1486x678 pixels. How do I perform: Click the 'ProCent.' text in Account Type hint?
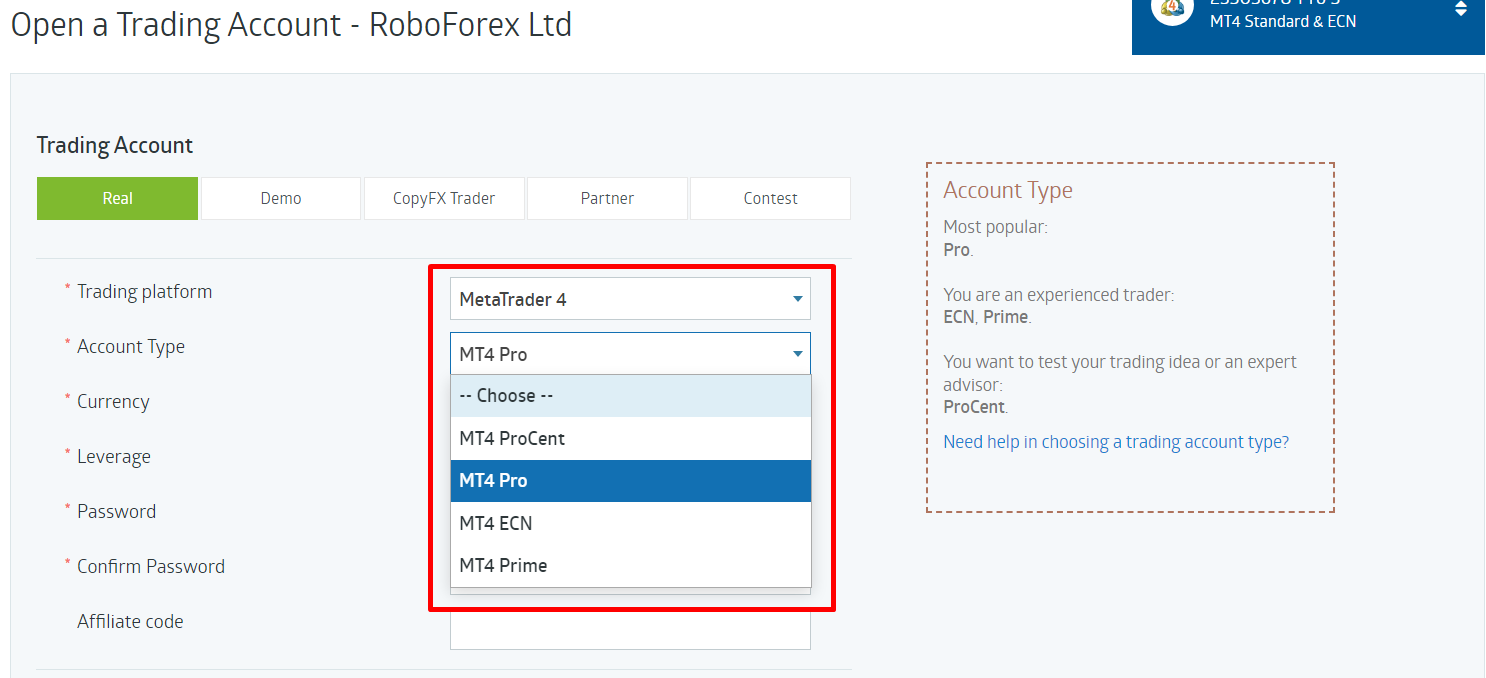[975, 407]
